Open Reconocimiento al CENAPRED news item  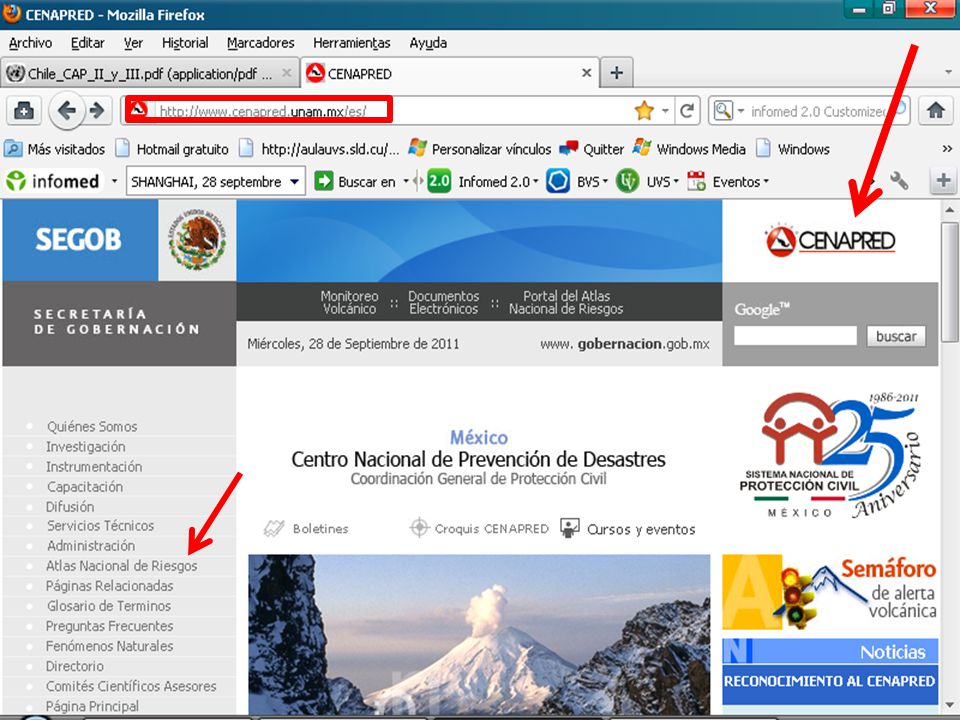pyautogui.click(x=830, y=681)
